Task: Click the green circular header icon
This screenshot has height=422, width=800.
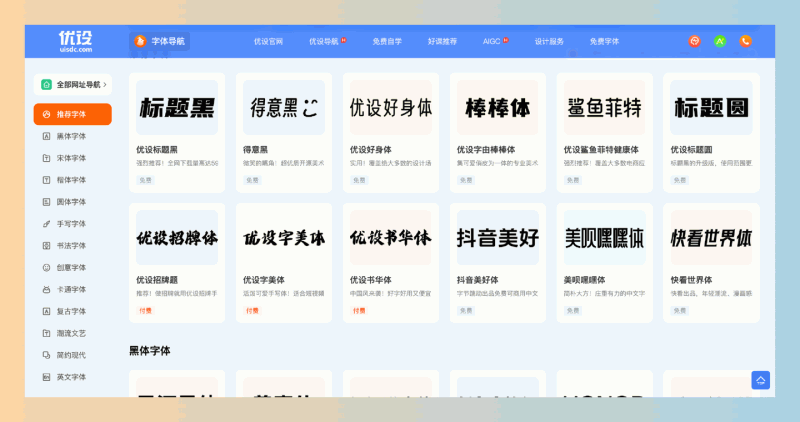Action: pos(720,41)
